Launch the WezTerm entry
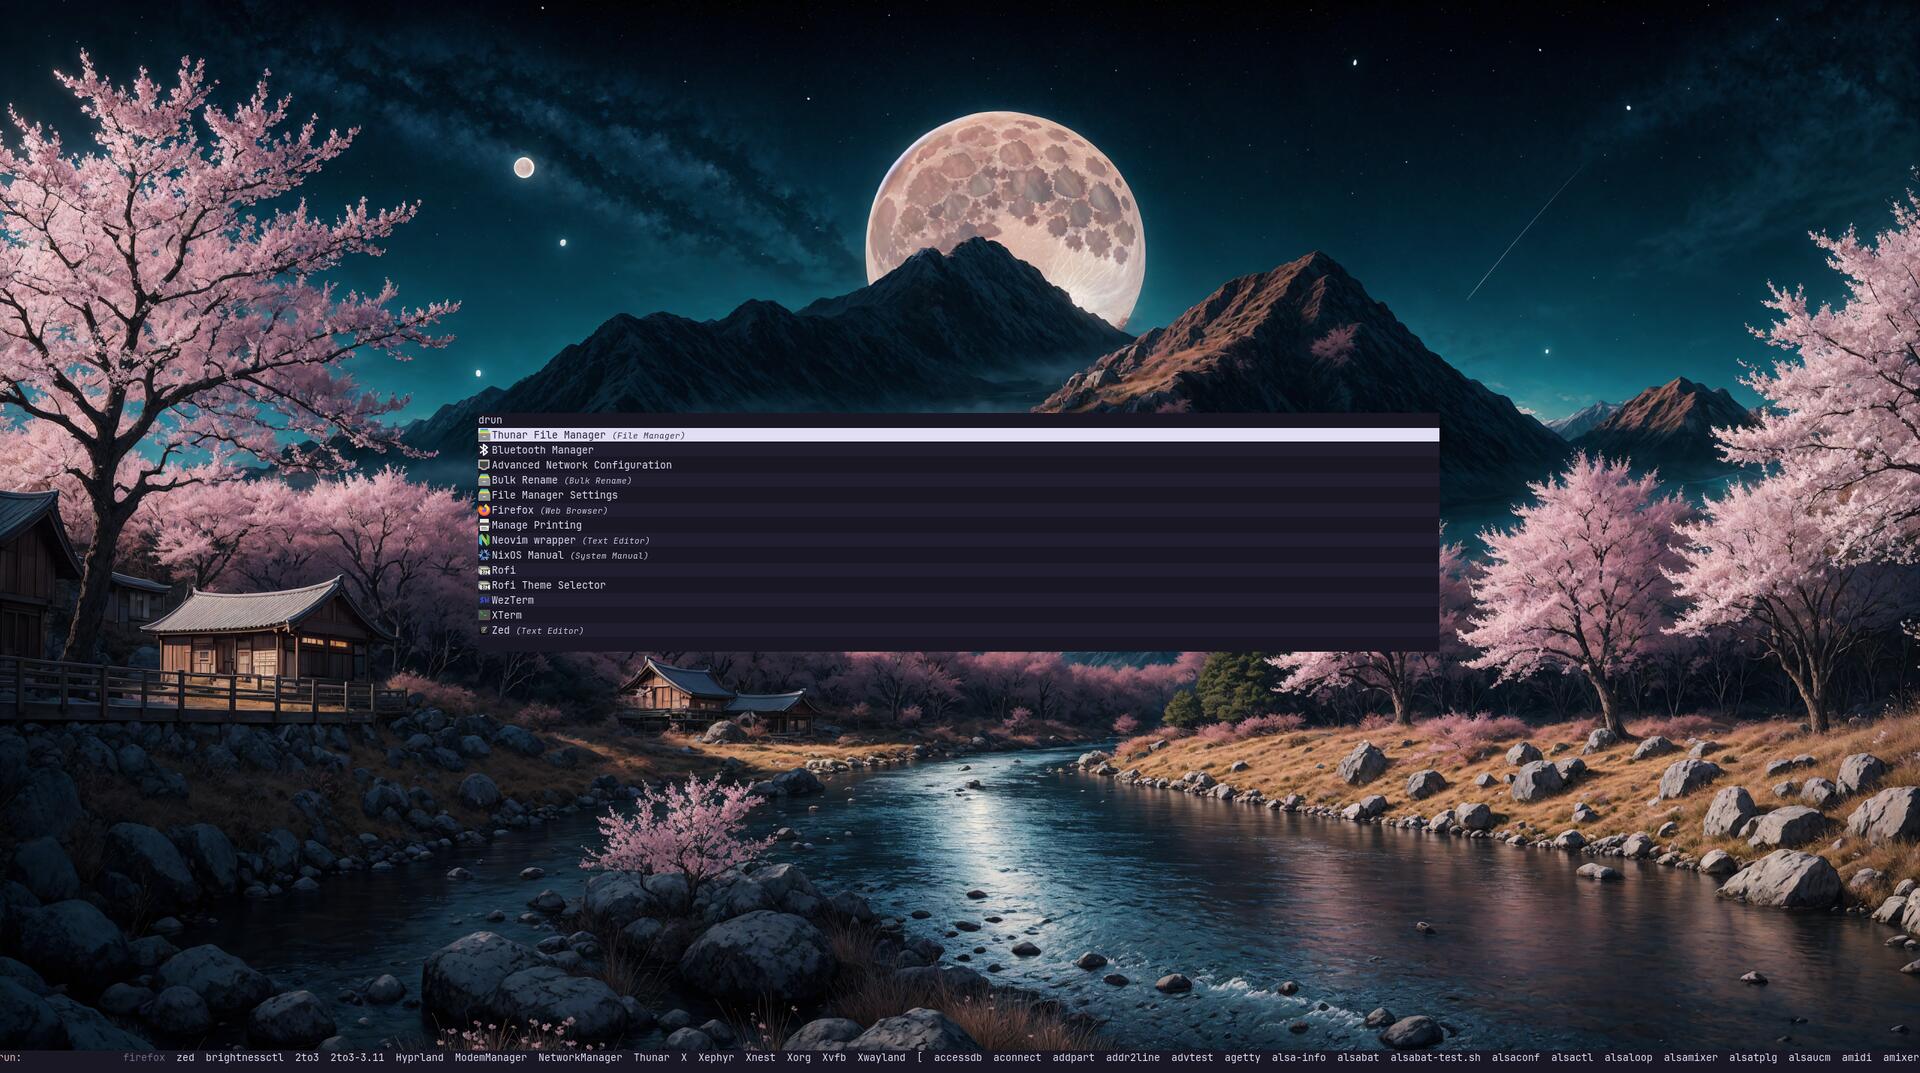Viewport: 1920px width, 1073px height. click(958, 600)
